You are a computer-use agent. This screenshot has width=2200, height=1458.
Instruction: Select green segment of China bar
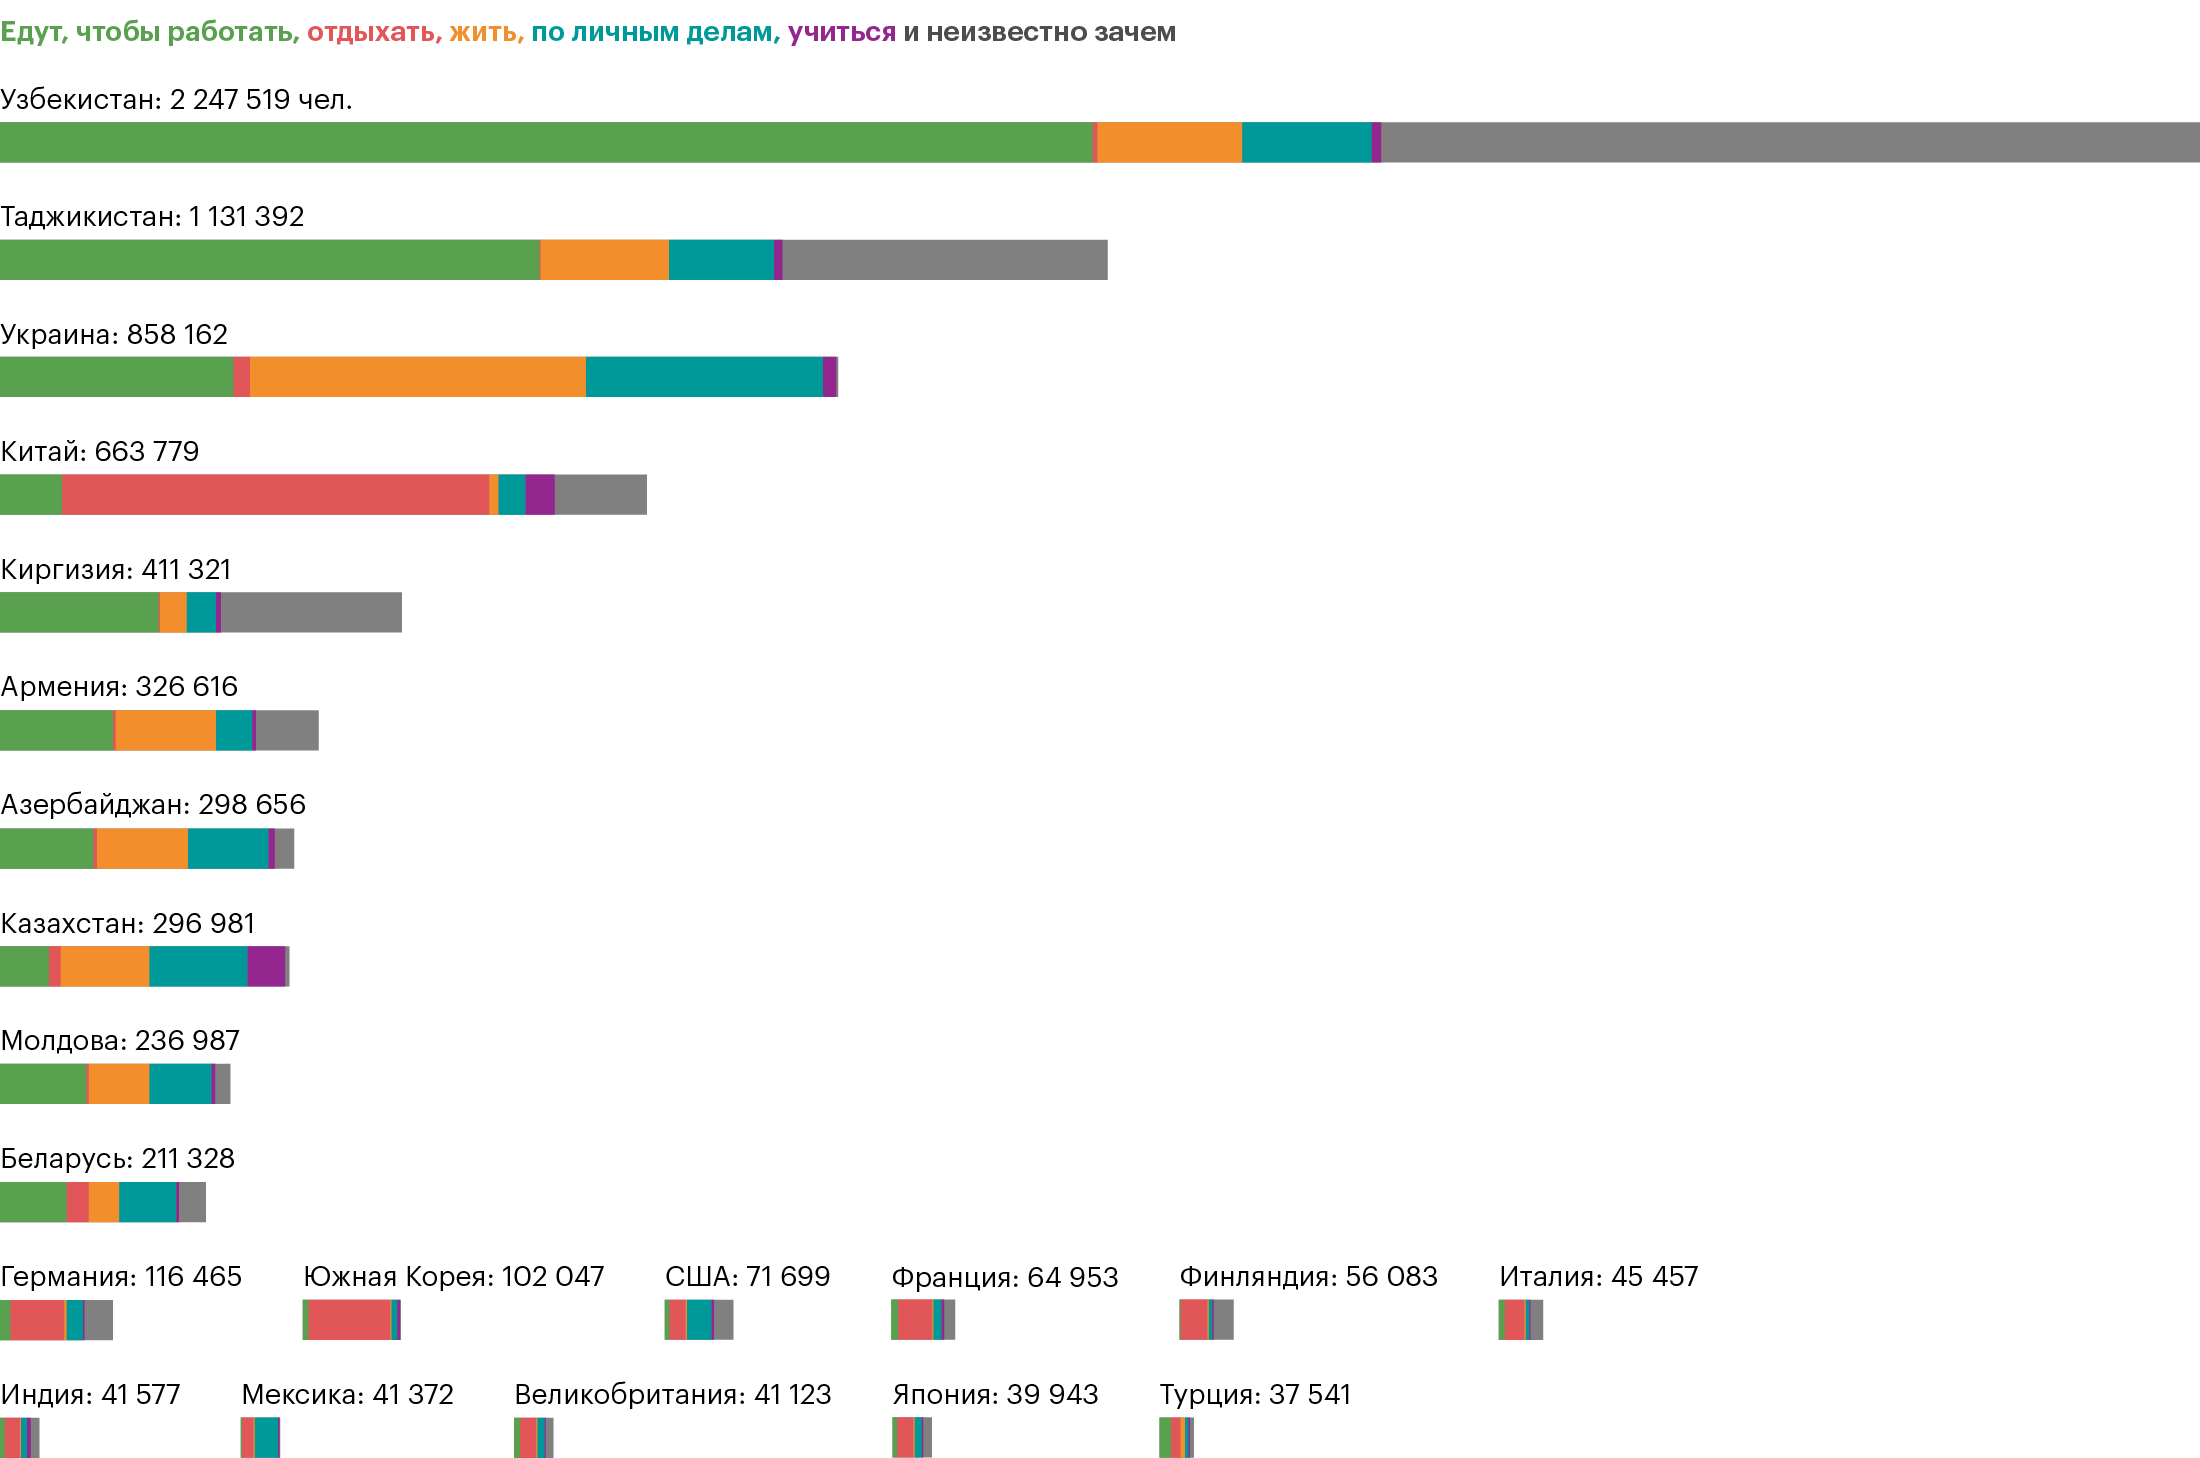click(30, 494)
